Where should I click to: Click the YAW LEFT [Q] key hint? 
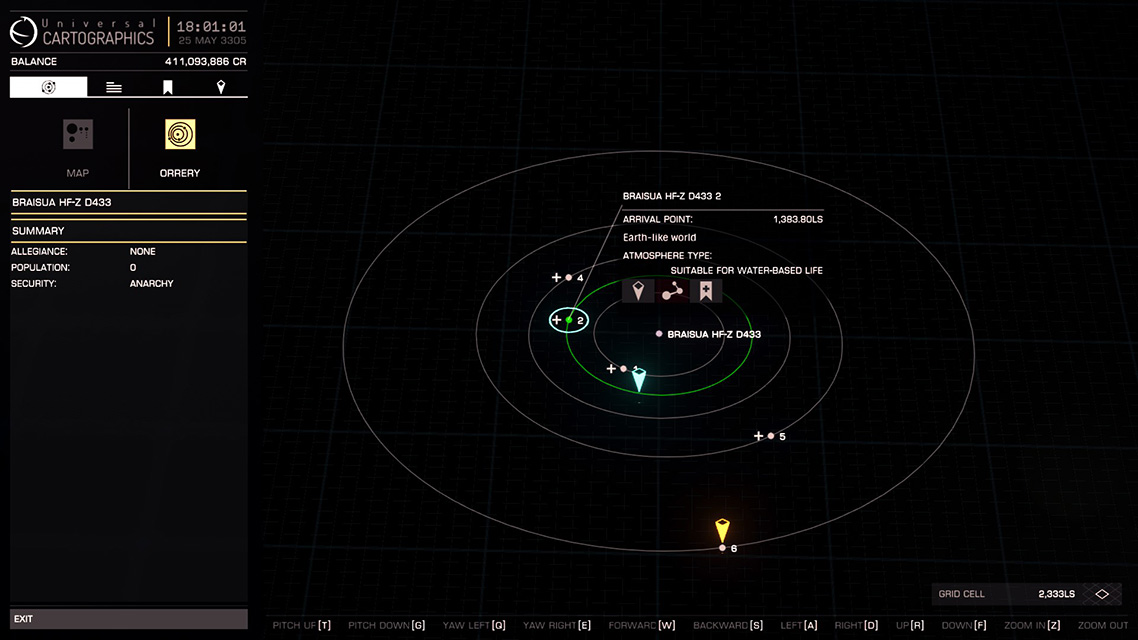coord(474,625)
